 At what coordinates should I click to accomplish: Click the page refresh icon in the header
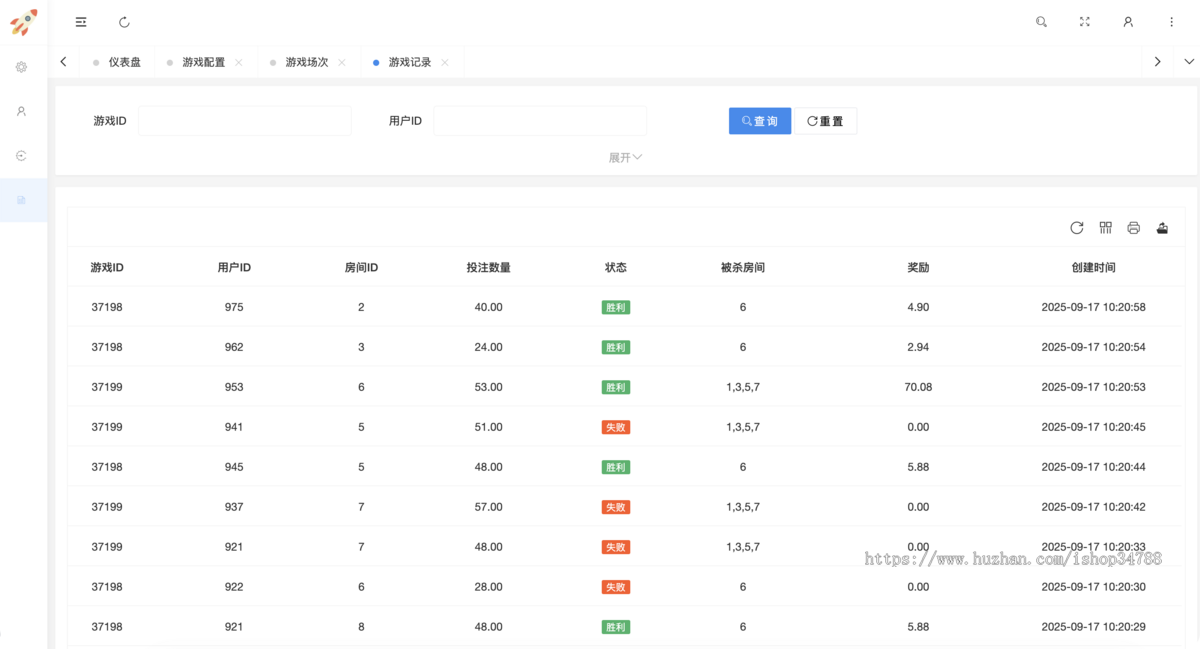pos(124,22)
